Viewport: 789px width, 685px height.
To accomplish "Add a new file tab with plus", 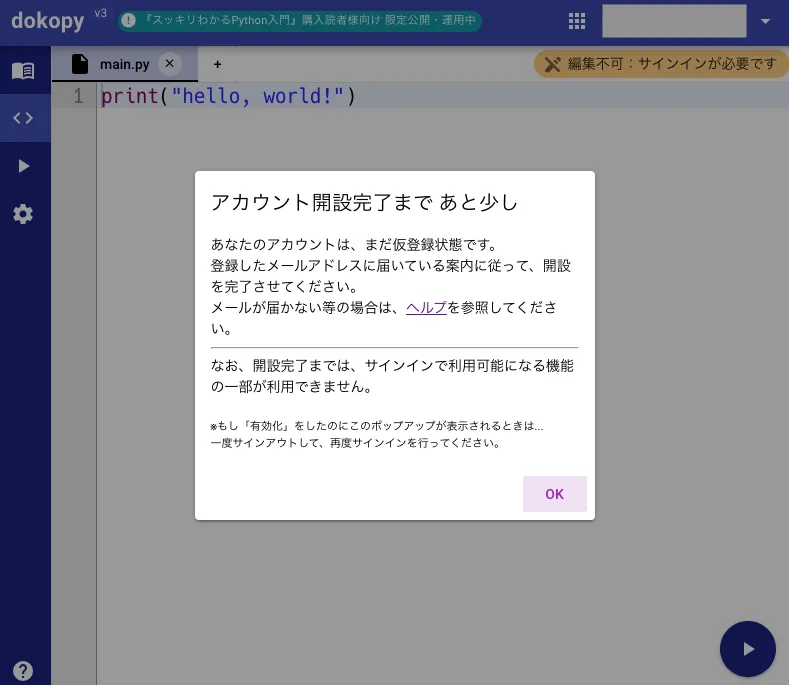I will pos(217,64).
